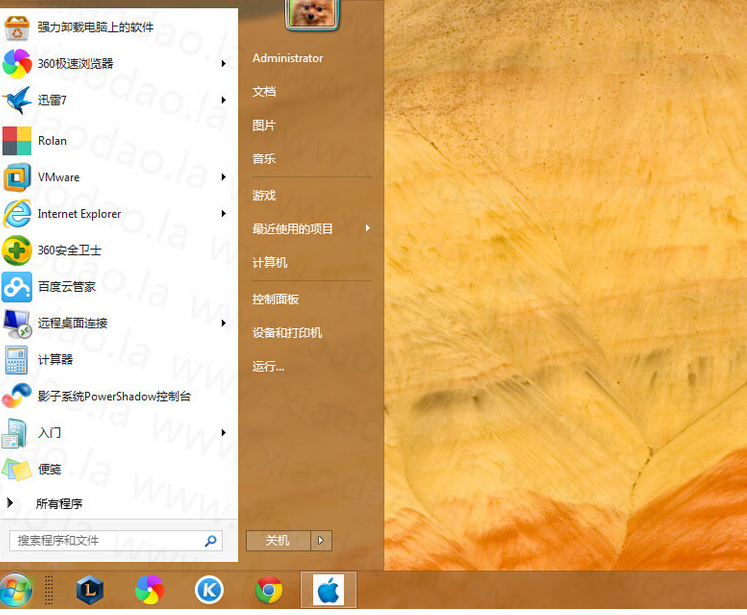Open 音乐 music
The height and width of the screenshot is (615, 747).
click(x=264, y=159)
